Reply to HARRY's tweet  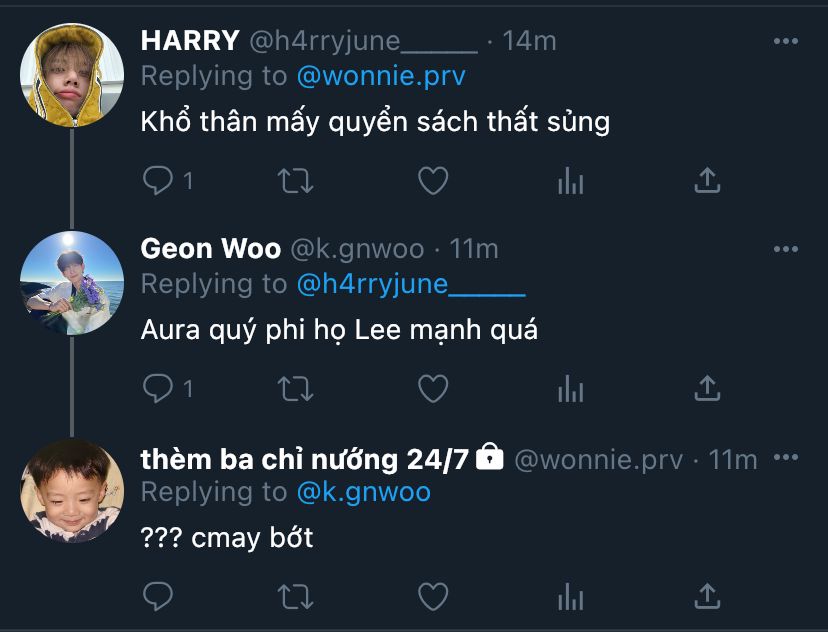click(158, 181)
